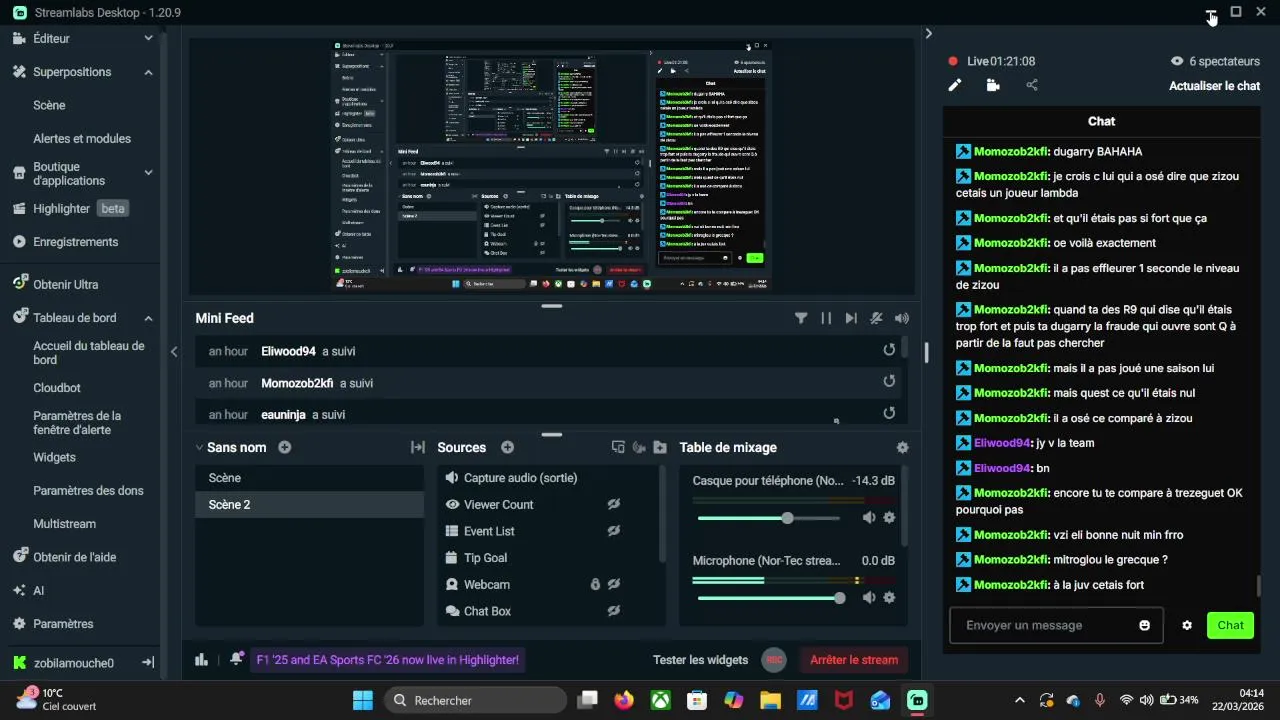Open Casque pour téléphone source settings gear
The width and height of the screenshot is (1280, 720).
click(889, 517)
